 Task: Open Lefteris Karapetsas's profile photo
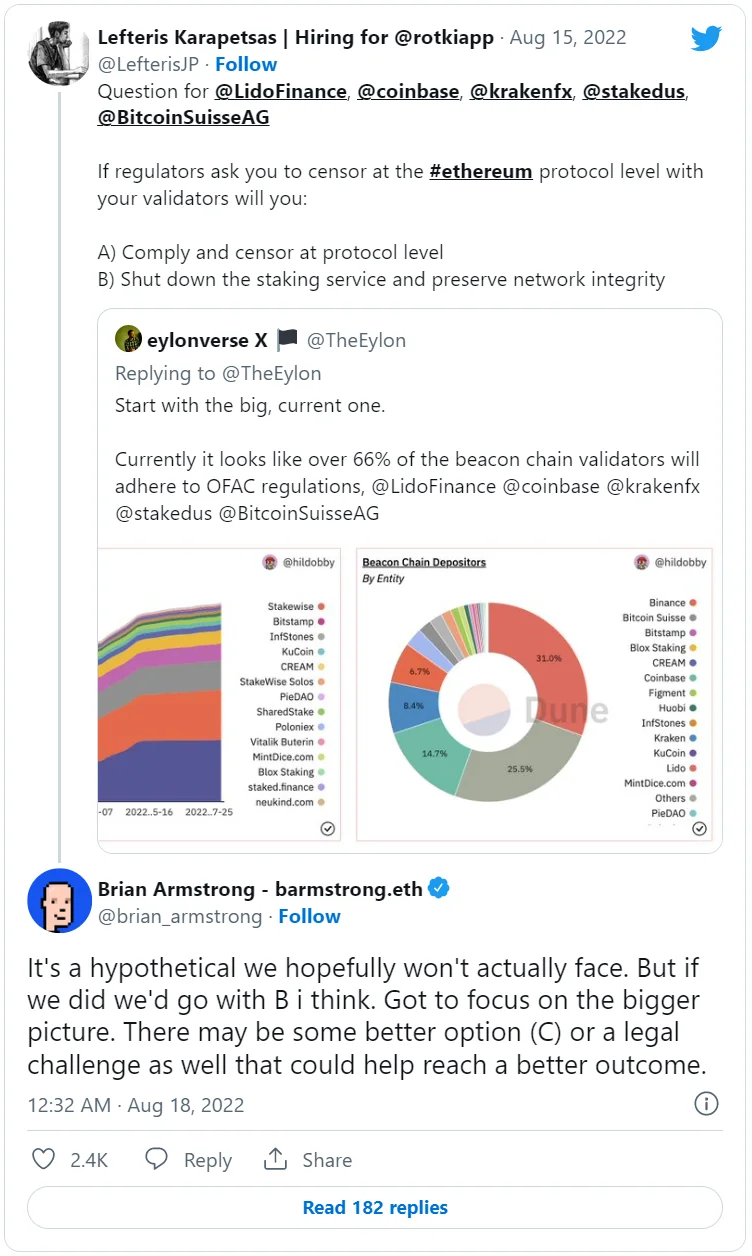(x=59, y=53)
